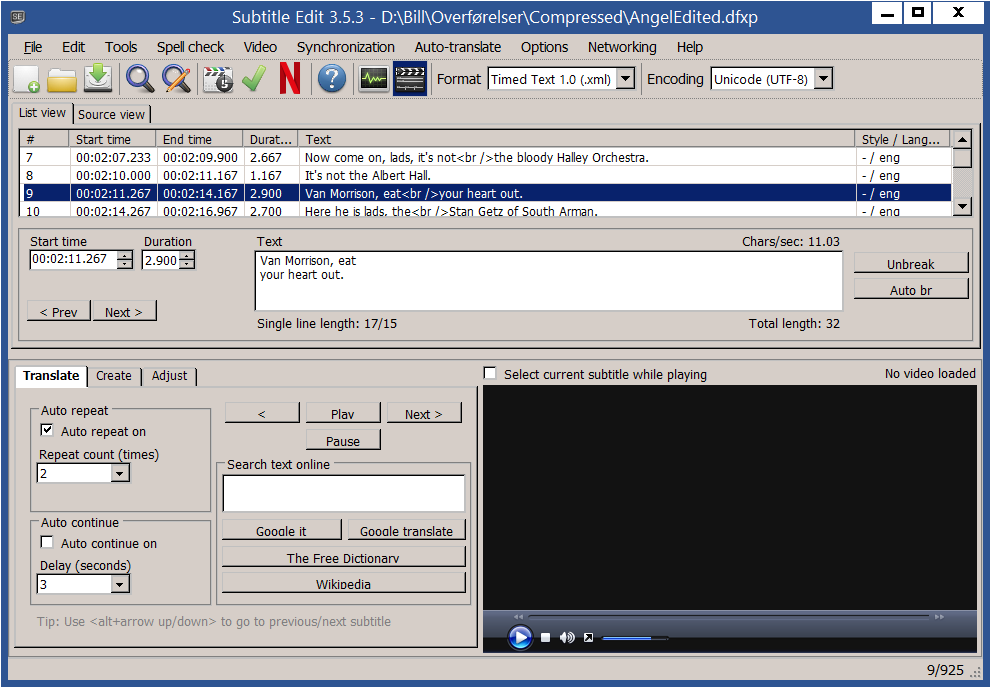The height and width of the screenshot is (688, 991).
Task: Click the Start time spinner arrows
Action: [x=125, y=260]
